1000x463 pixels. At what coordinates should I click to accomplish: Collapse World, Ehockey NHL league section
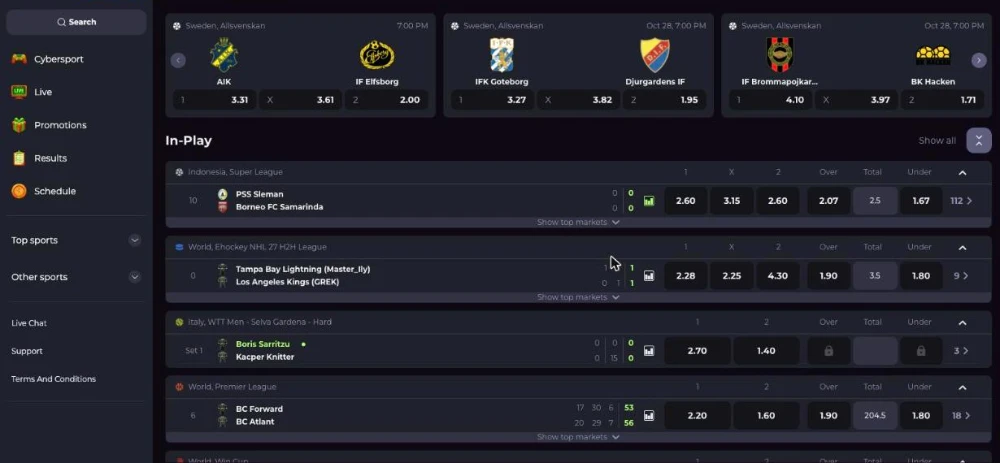pos(962,247)
